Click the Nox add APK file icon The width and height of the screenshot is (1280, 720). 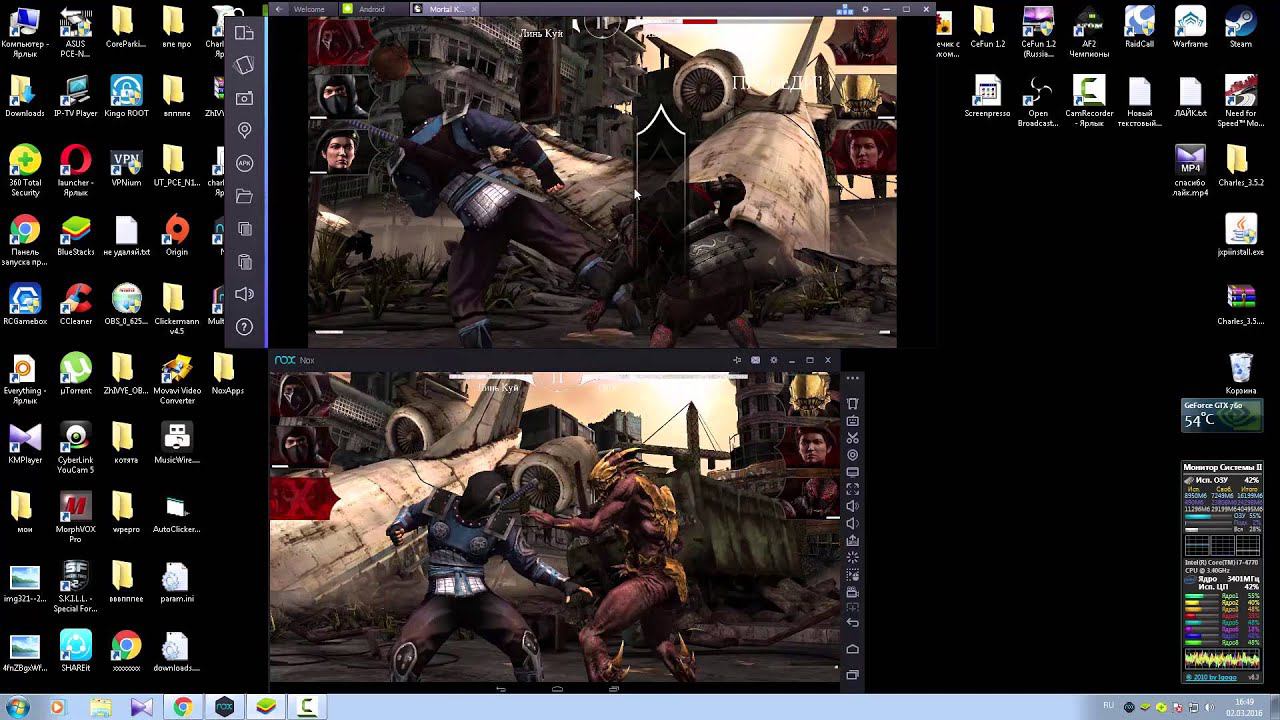pyautogui.click(x=853, y=541)
